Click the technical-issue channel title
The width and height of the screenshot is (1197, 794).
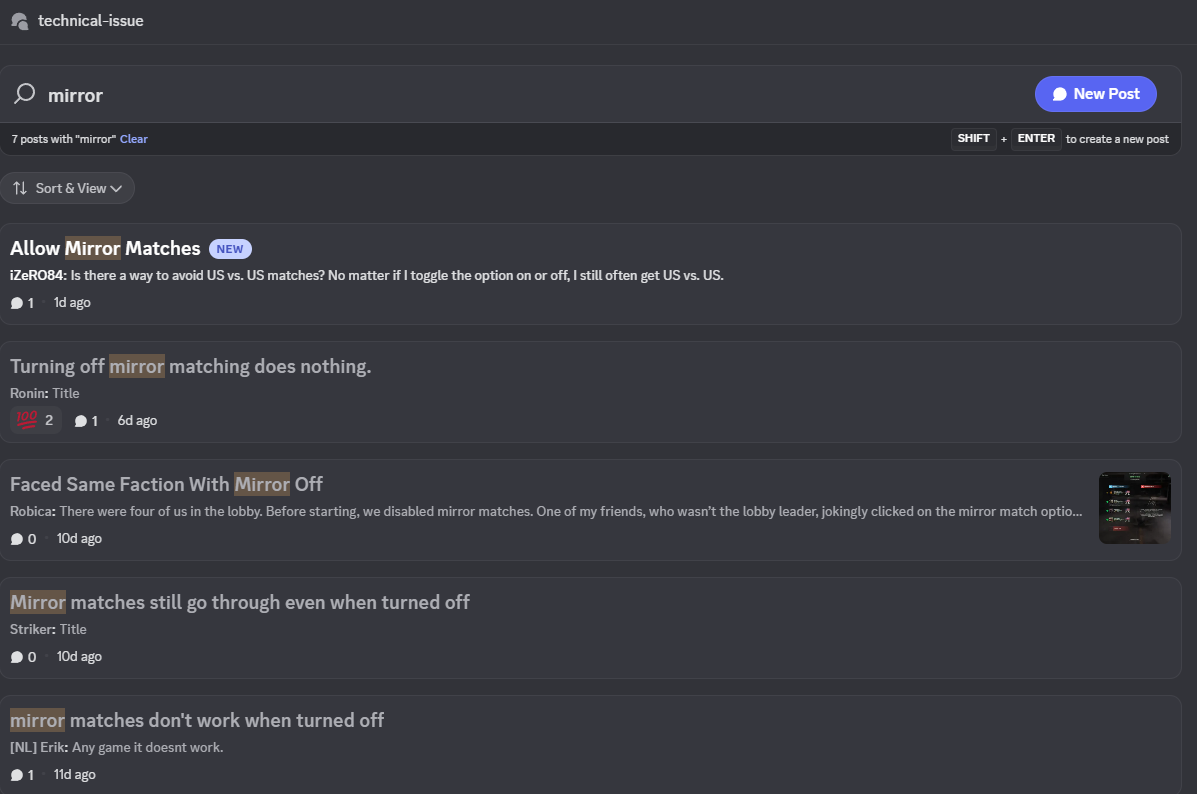[91, 20]
